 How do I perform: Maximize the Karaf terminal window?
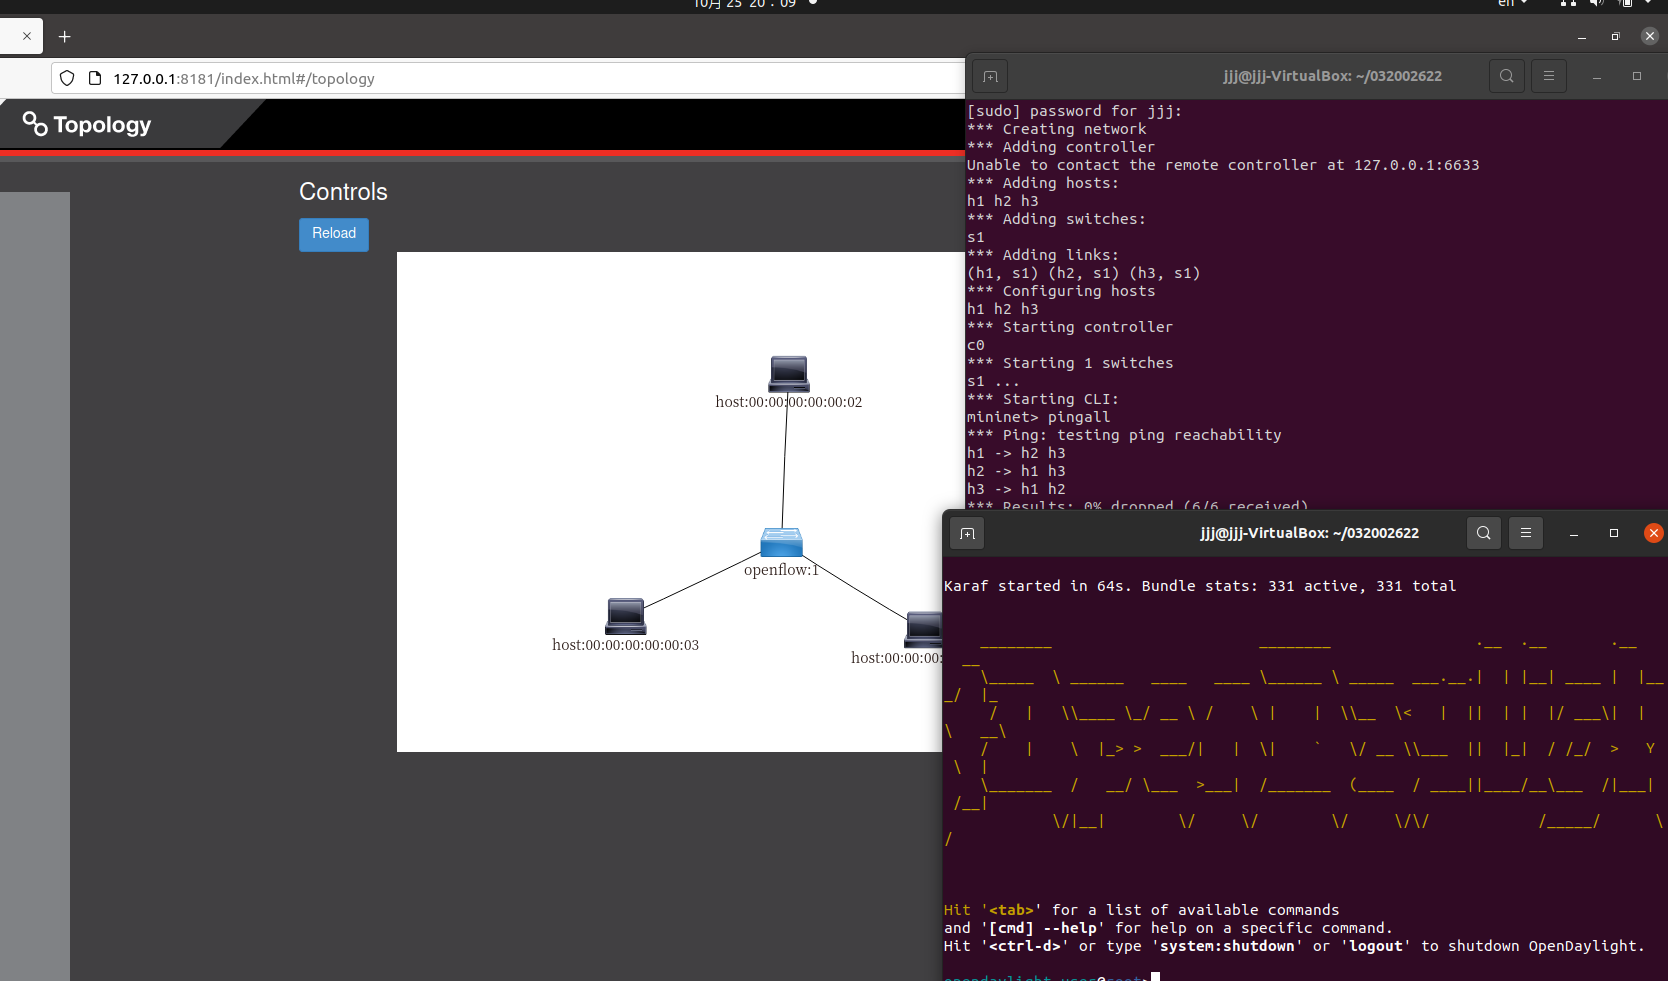[x=1614, y=533]
